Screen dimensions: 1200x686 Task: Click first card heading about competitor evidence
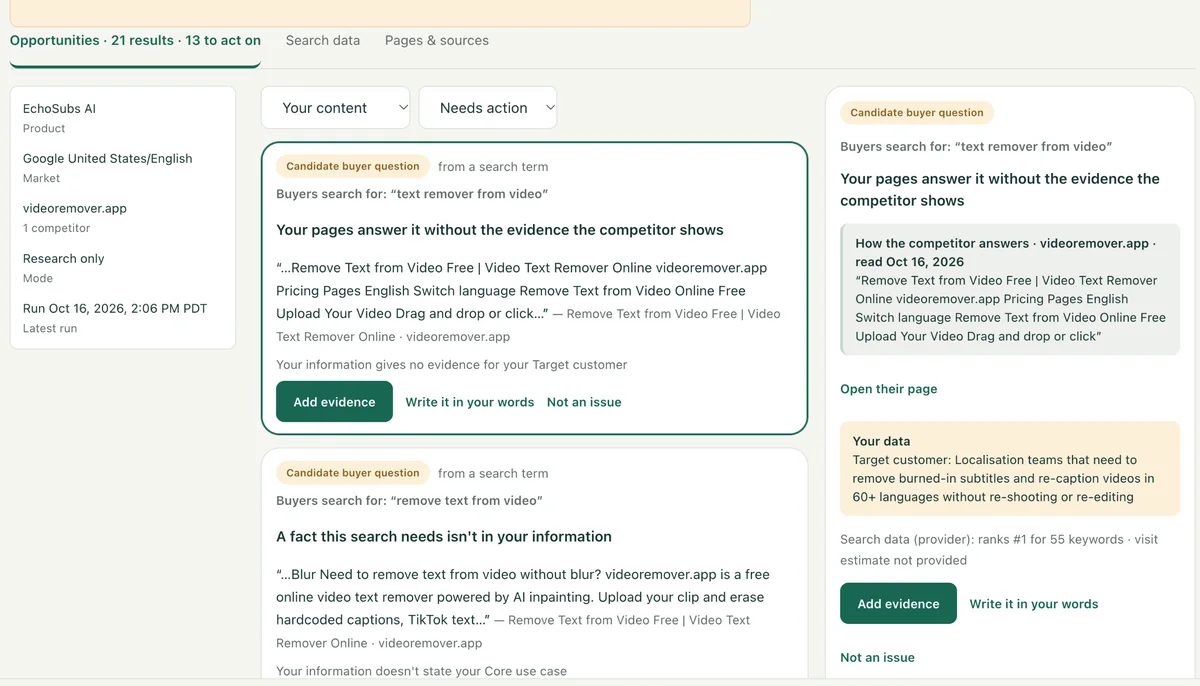pyautogui.click(x=500, y=230)
